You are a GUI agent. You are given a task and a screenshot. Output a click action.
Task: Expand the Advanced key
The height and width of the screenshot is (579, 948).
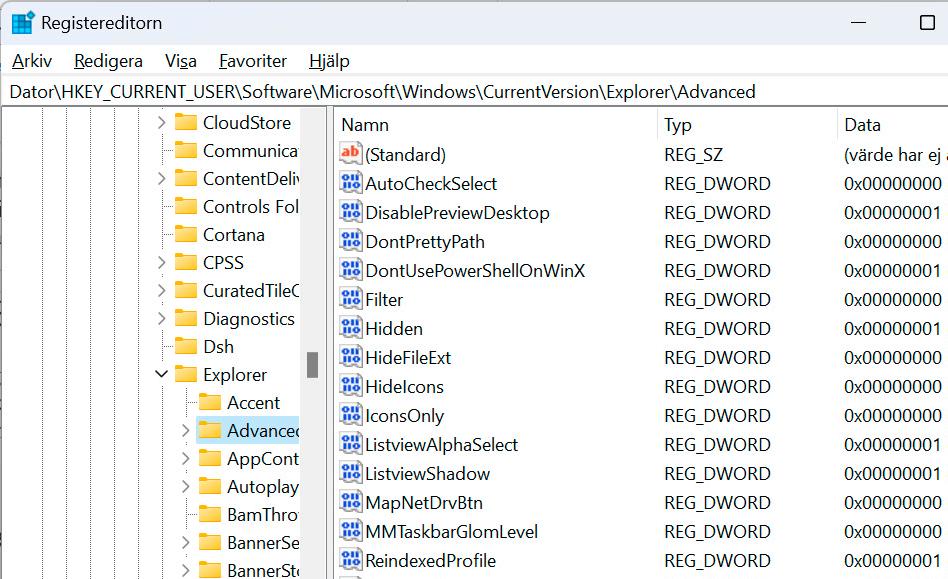(x=186, y=430)
